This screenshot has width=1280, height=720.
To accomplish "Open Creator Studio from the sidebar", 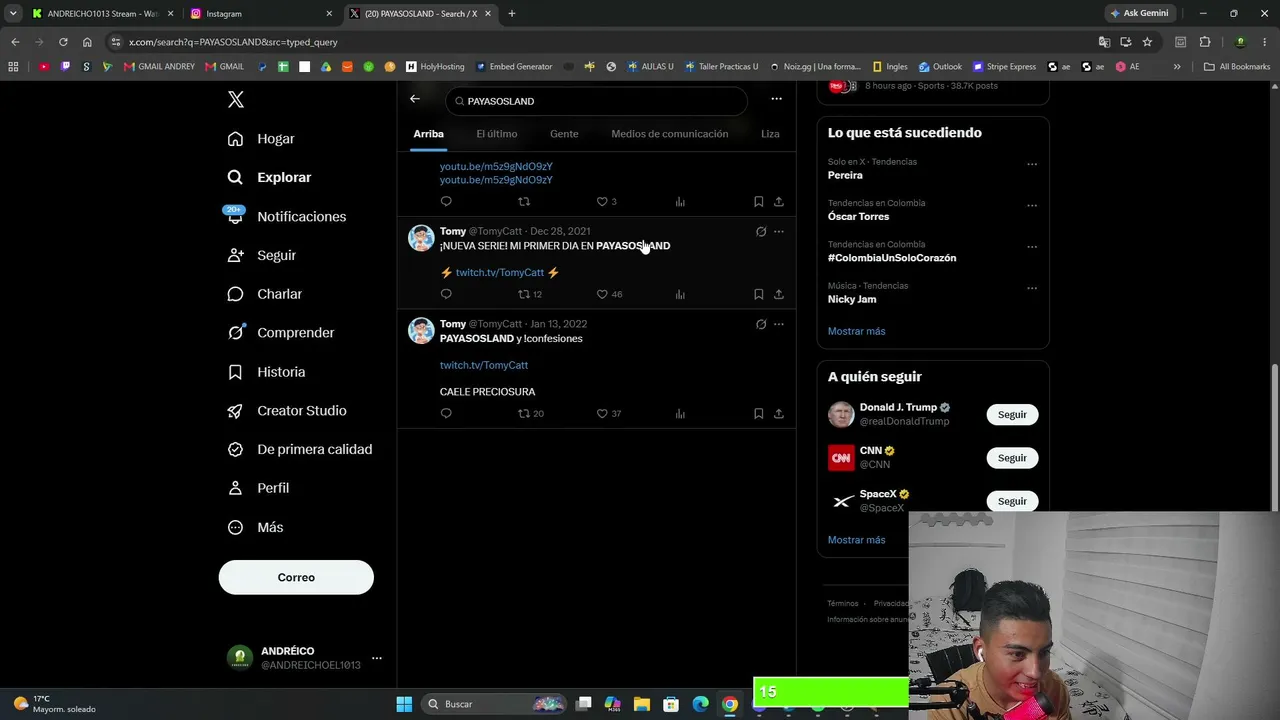I will pos(287,411).
